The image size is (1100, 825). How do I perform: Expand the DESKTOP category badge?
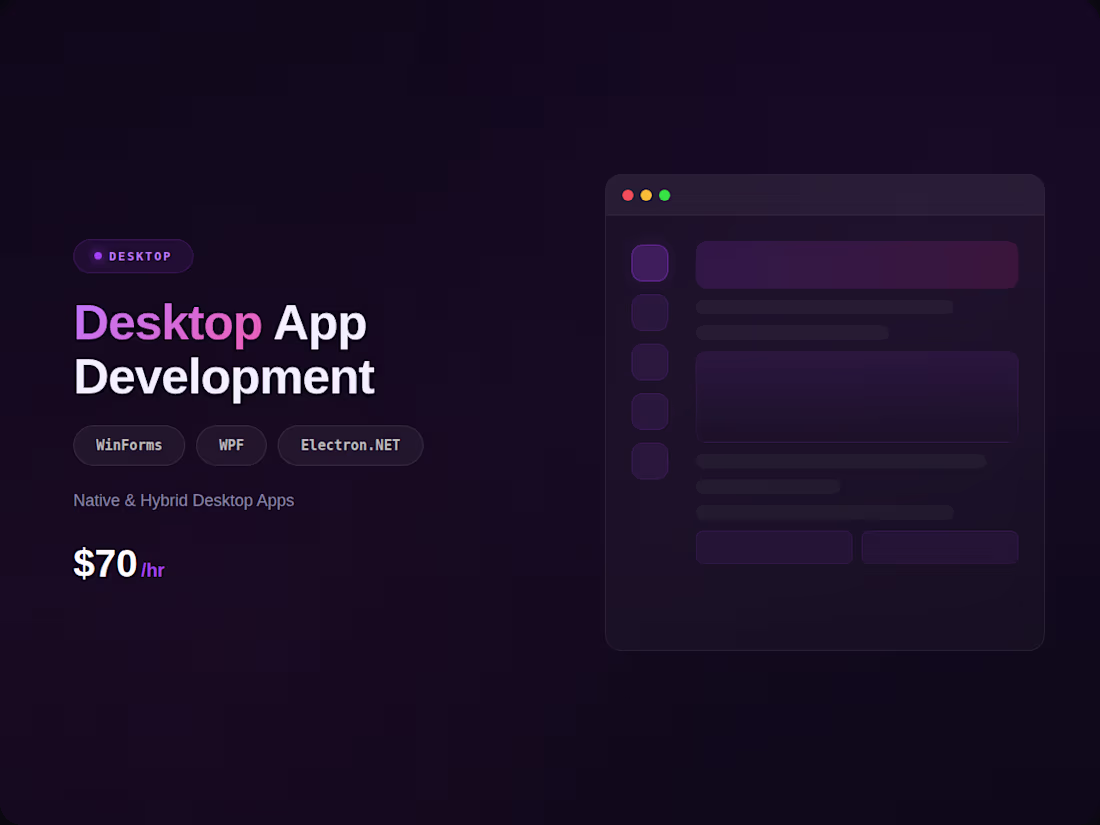pyautogui.click(x=133, y=256)
